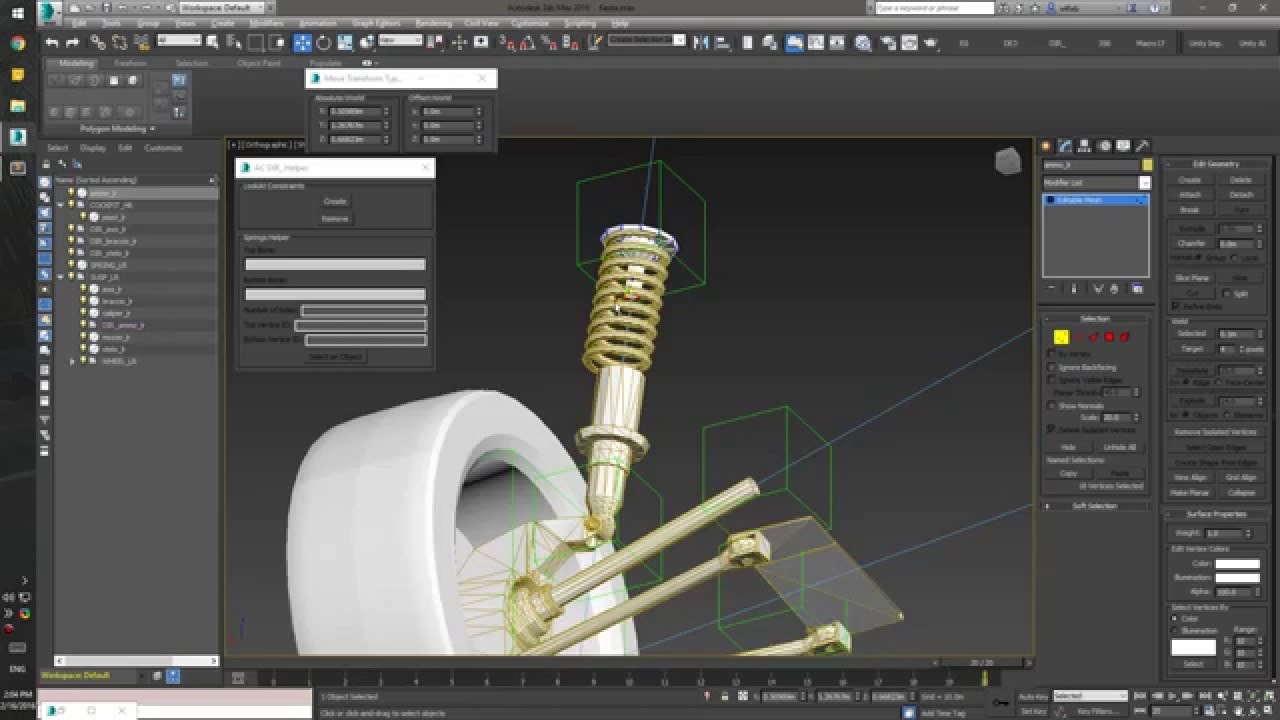Viewport: 1280px width, 720px height.
Task: Open the Modify command panel tab
Action: click(x=1066, y=146)
